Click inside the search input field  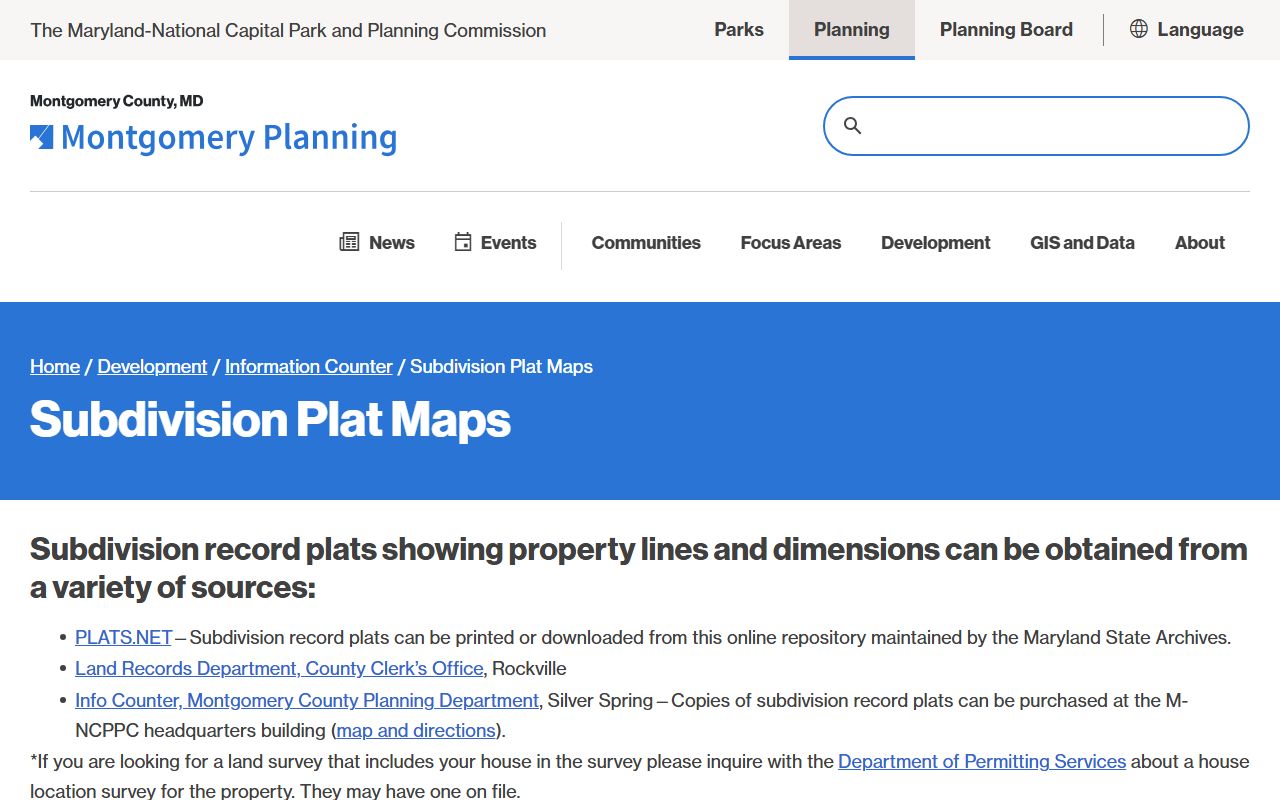point(1036,126)
